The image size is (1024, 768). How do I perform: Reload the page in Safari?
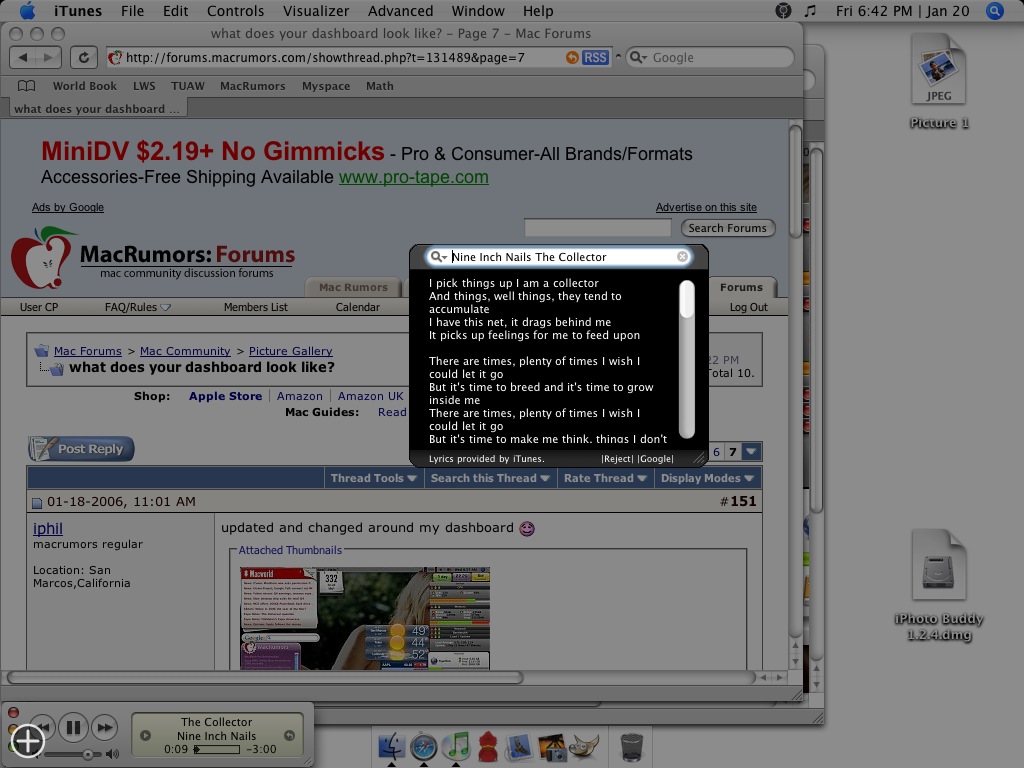pos(84,57)
